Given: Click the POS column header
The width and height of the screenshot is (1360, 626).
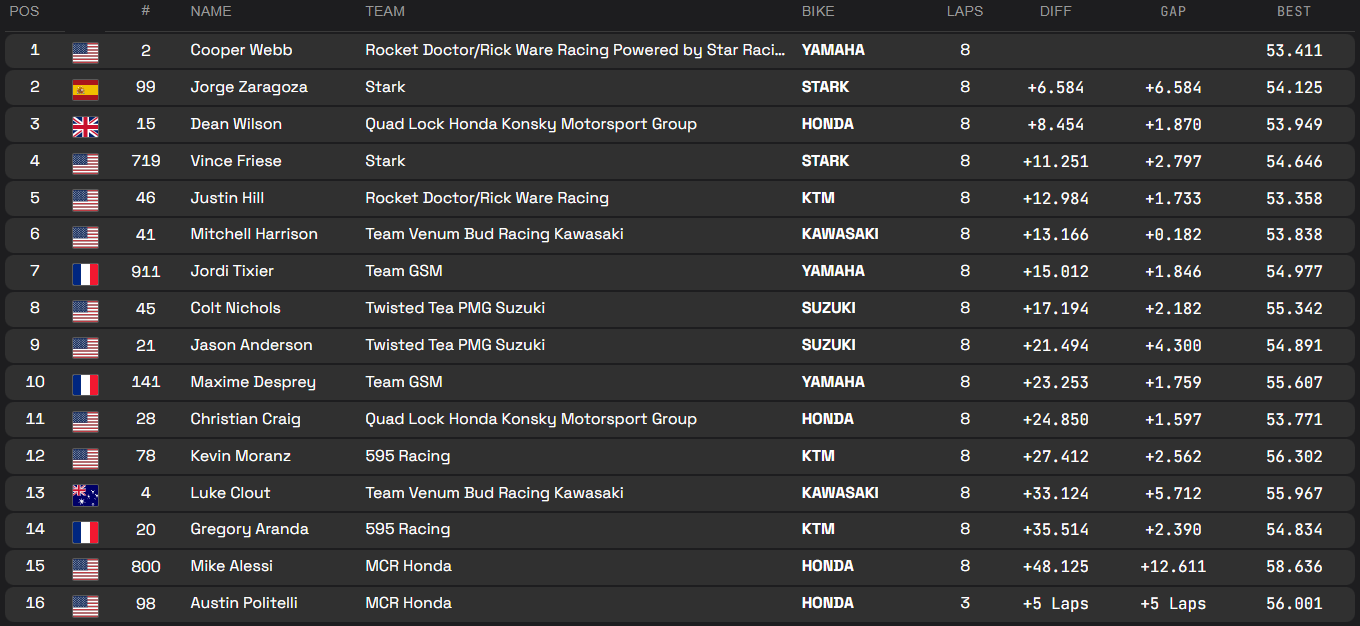Looking at the screenshot, I should click(25, 12).
